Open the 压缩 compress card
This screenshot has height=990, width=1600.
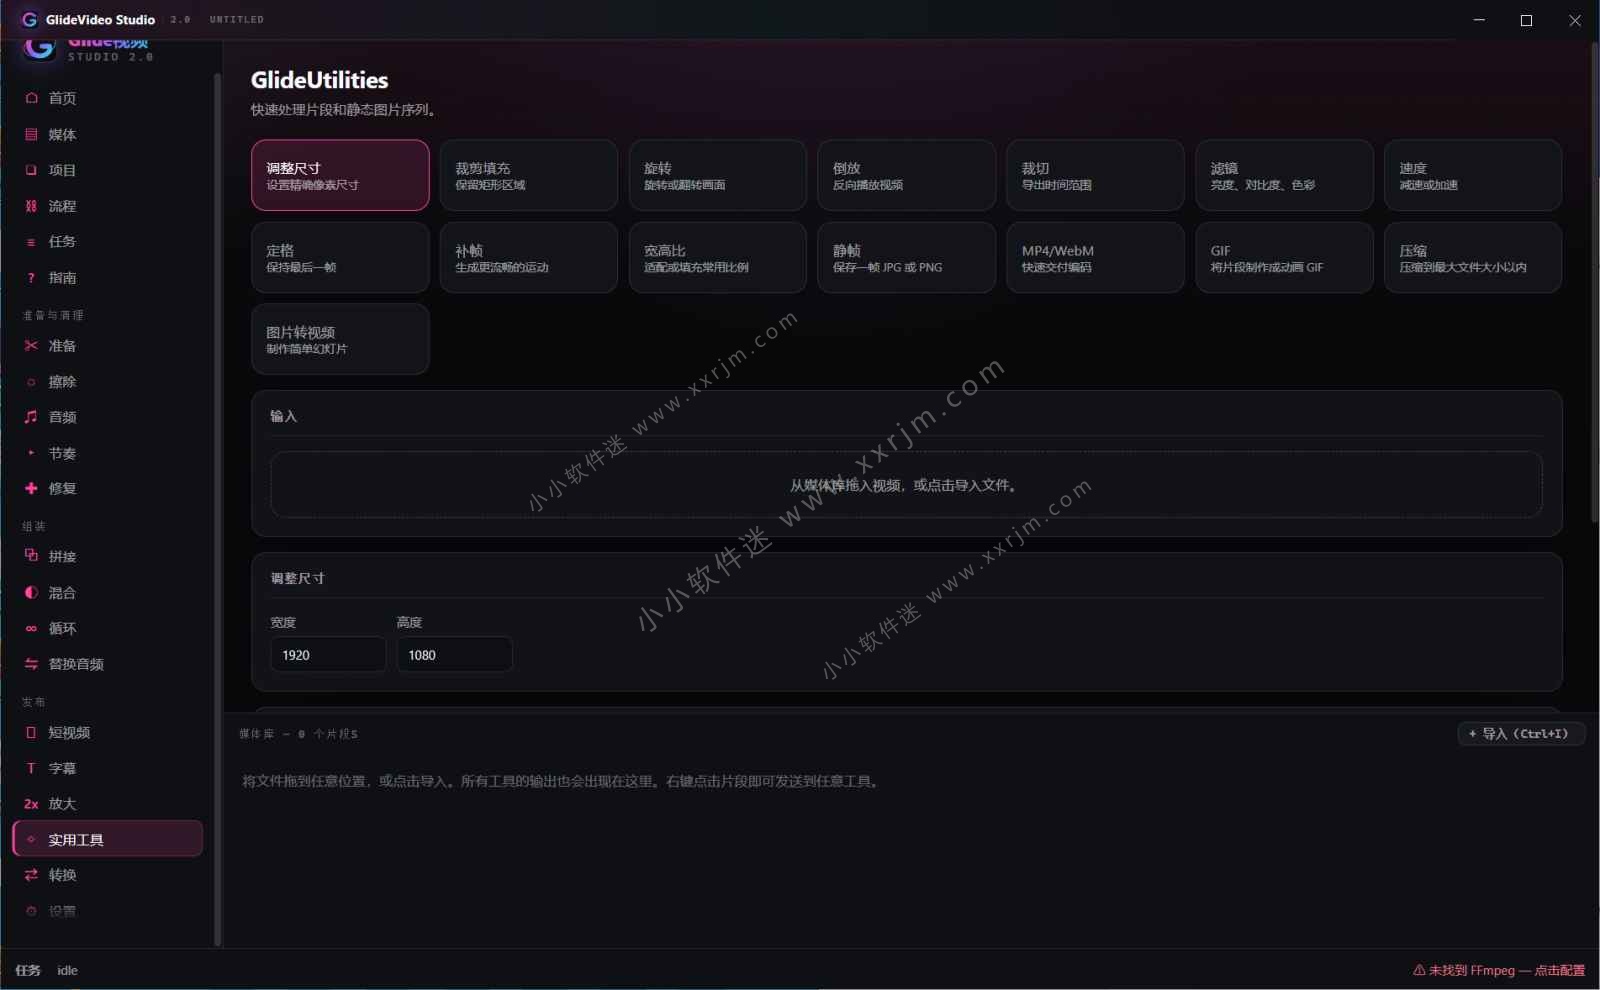coord(1473,257)
